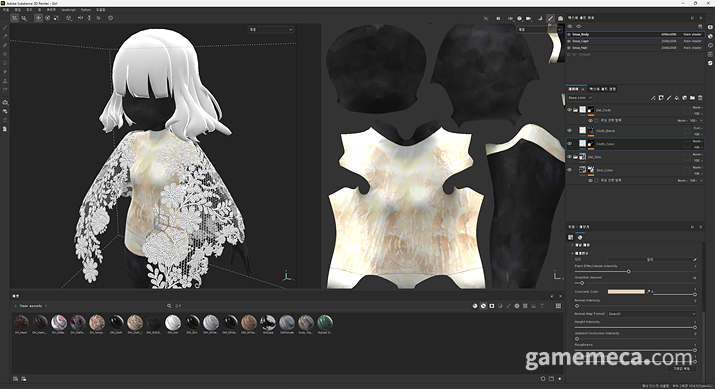
Task: Select the OldTemple material thumbnail
Action: coord(287,324)
